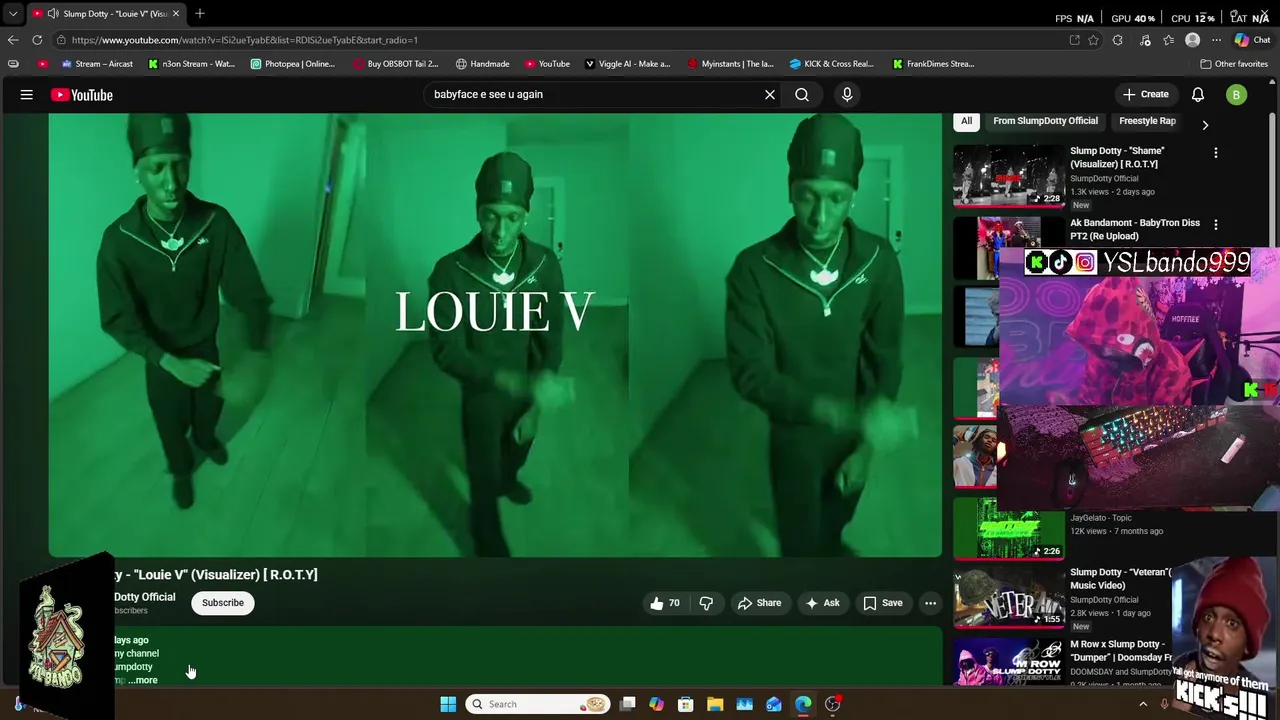Open OBS Studio from the taskbar

(x=832, y=704)
